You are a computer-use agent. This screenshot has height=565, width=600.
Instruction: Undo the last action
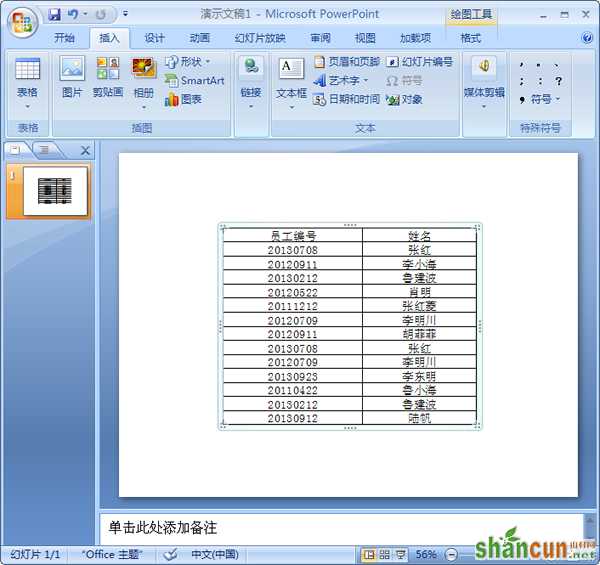point(73,15)
